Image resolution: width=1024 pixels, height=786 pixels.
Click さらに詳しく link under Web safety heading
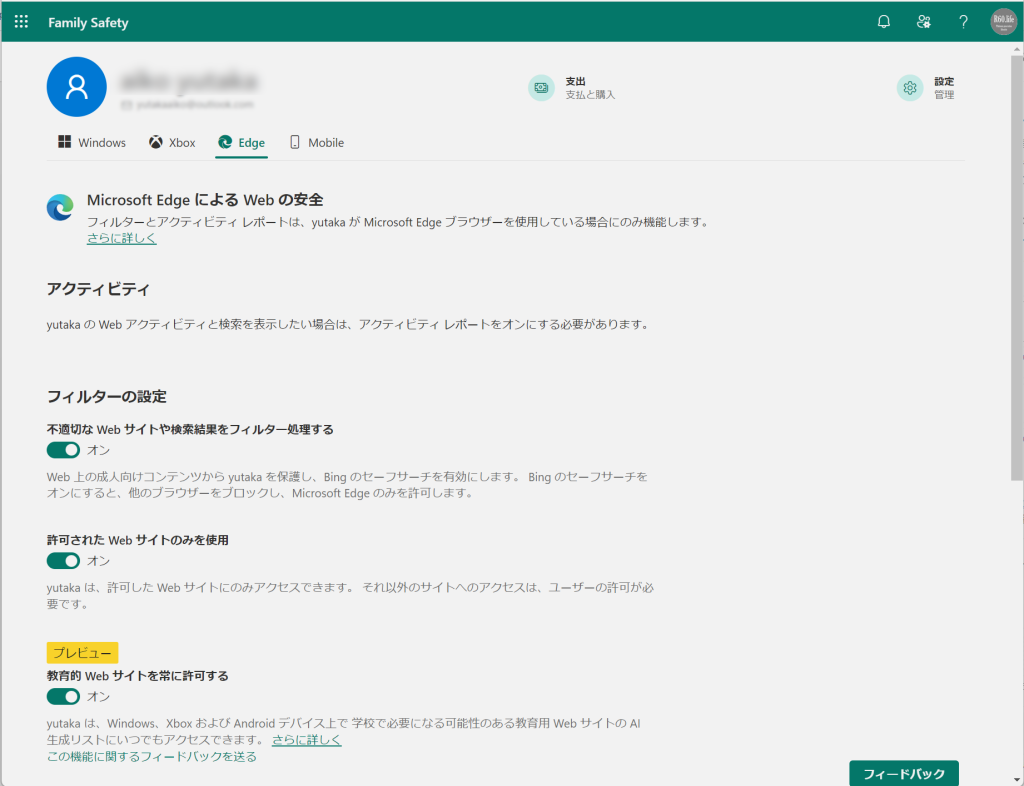(121, 239)
